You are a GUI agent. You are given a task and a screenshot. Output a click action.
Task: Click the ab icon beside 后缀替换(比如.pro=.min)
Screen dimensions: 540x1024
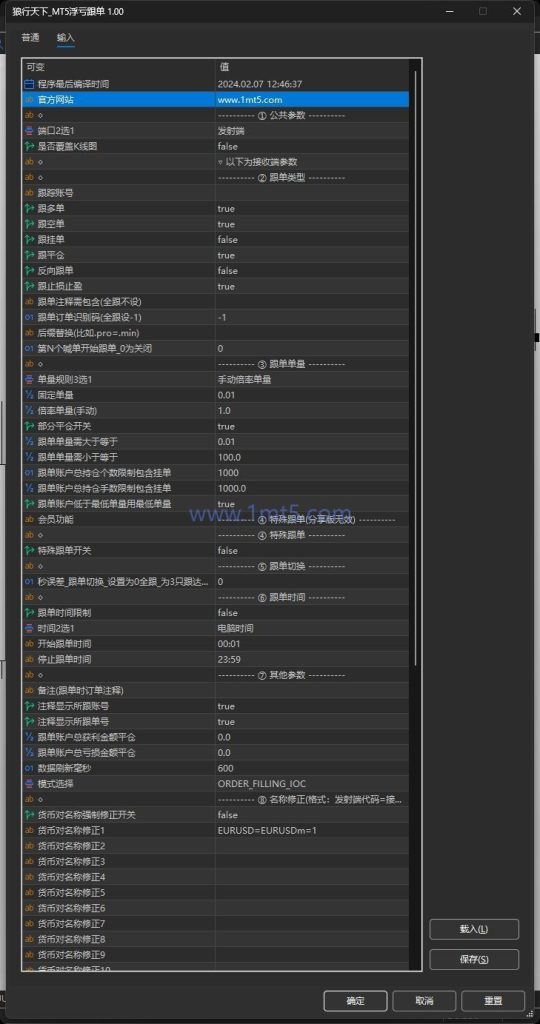tap(29, 333)
